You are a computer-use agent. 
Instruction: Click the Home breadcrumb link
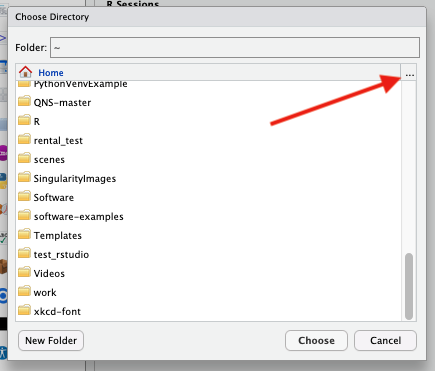51,73
